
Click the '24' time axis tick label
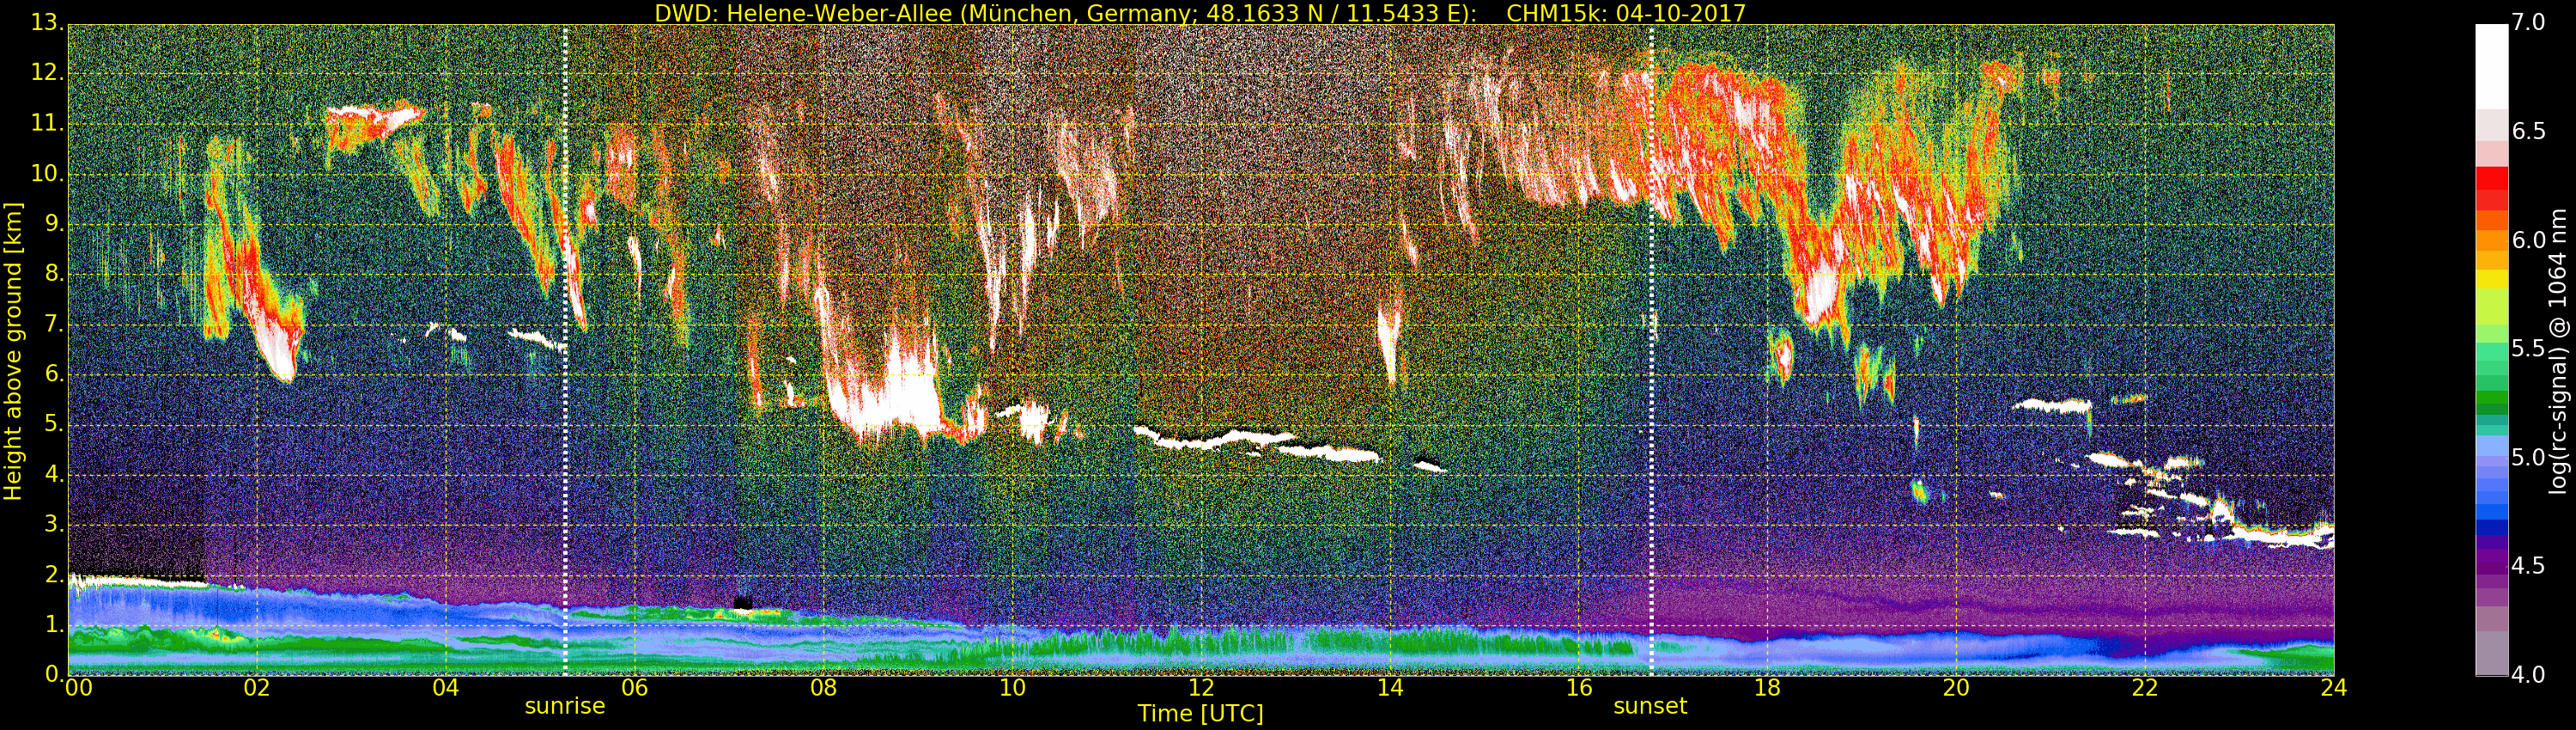2334,688
